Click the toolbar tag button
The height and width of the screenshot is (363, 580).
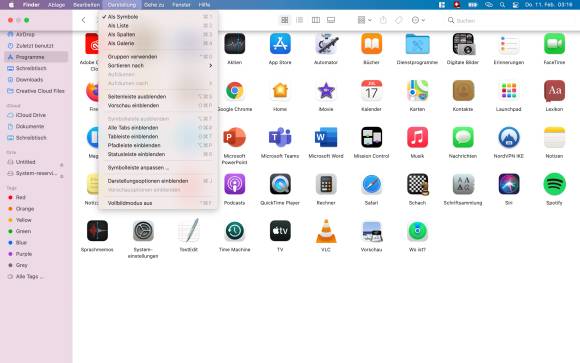pos(398,20)
